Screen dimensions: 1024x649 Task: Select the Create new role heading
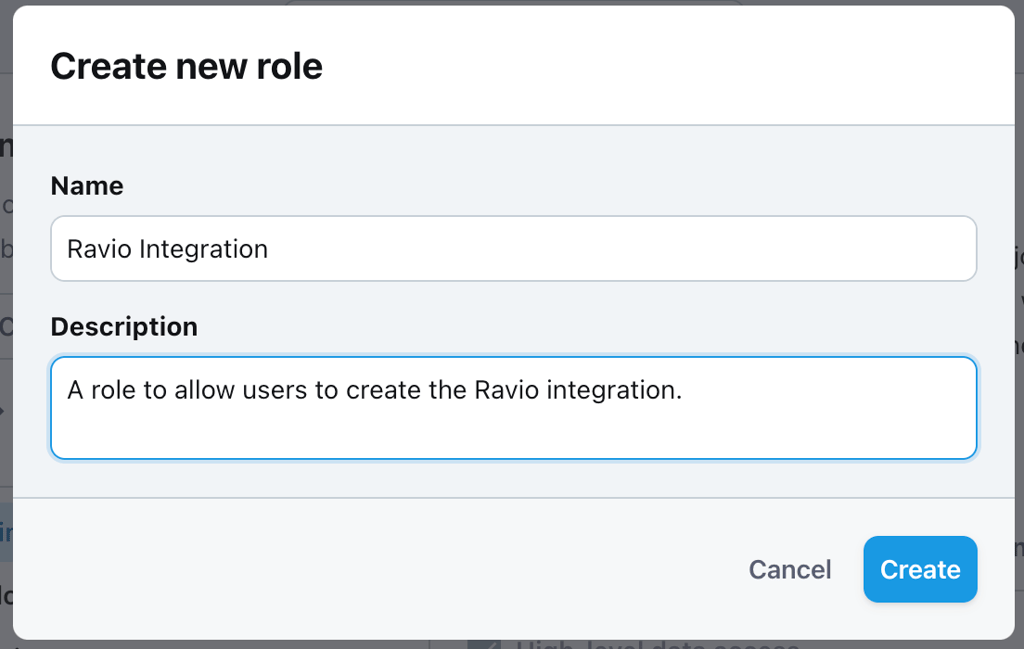[x=187, y=67]
